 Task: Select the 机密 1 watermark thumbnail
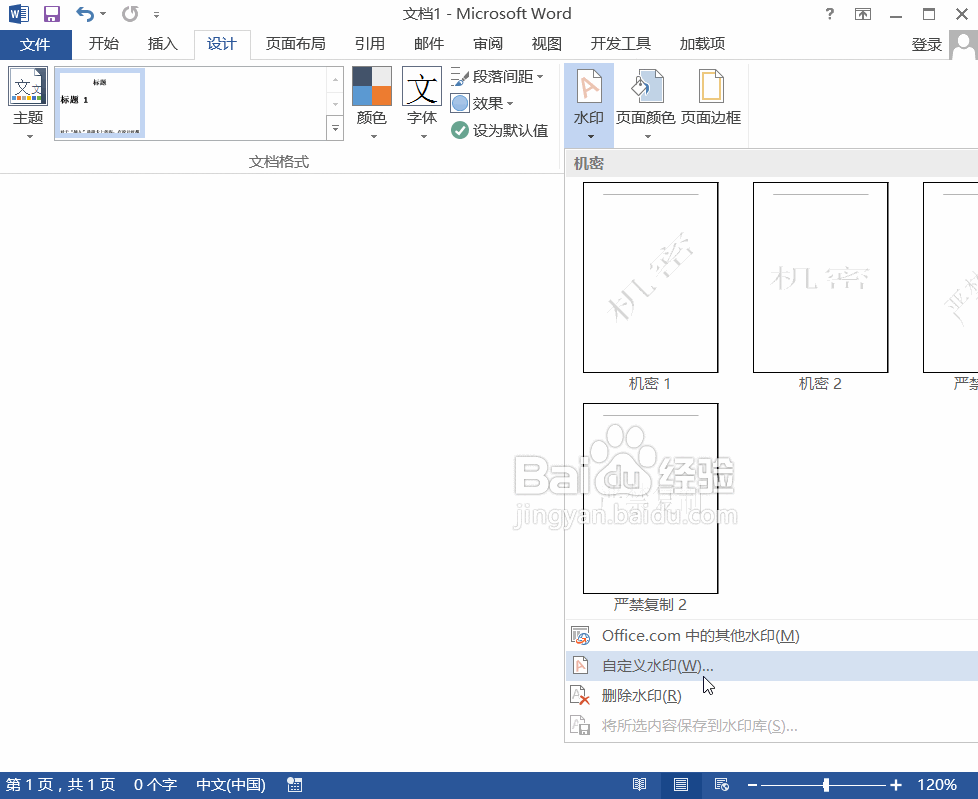(650, 277)
